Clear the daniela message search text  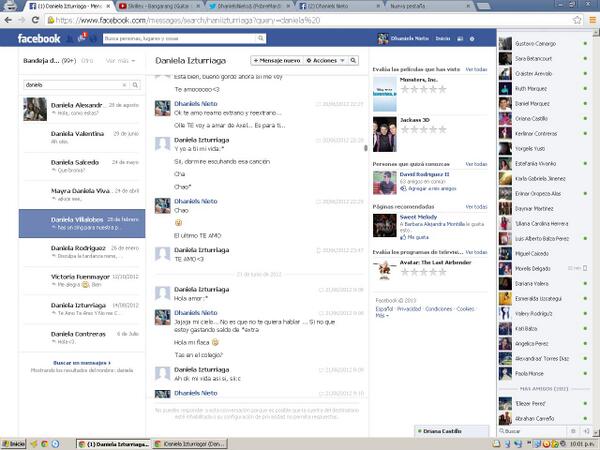[124, 85]
